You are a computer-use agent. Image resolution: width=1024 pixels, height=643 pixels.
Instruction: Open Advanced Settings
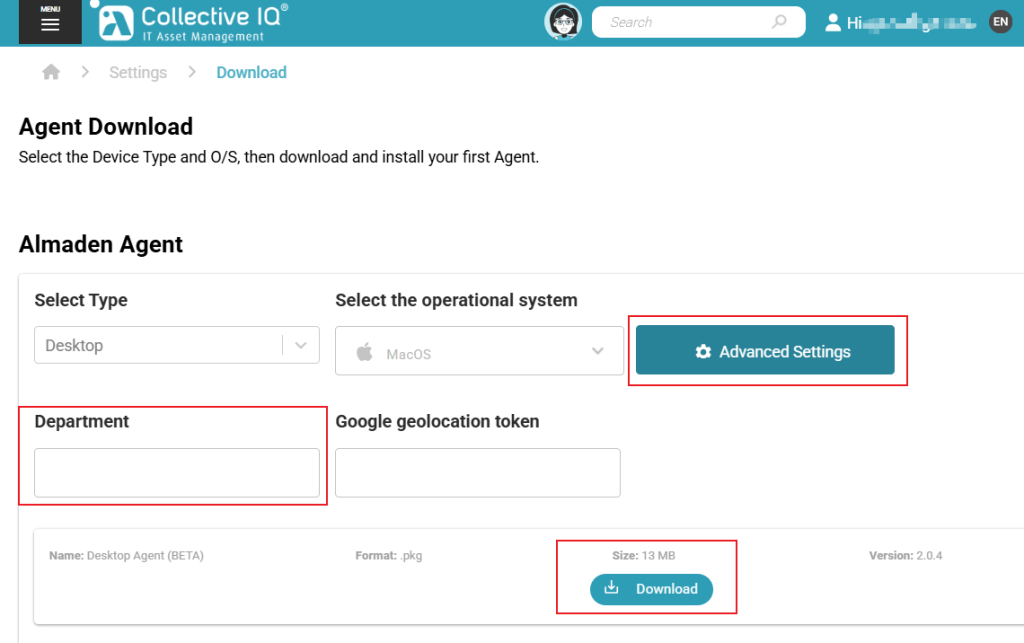(765, 350)
